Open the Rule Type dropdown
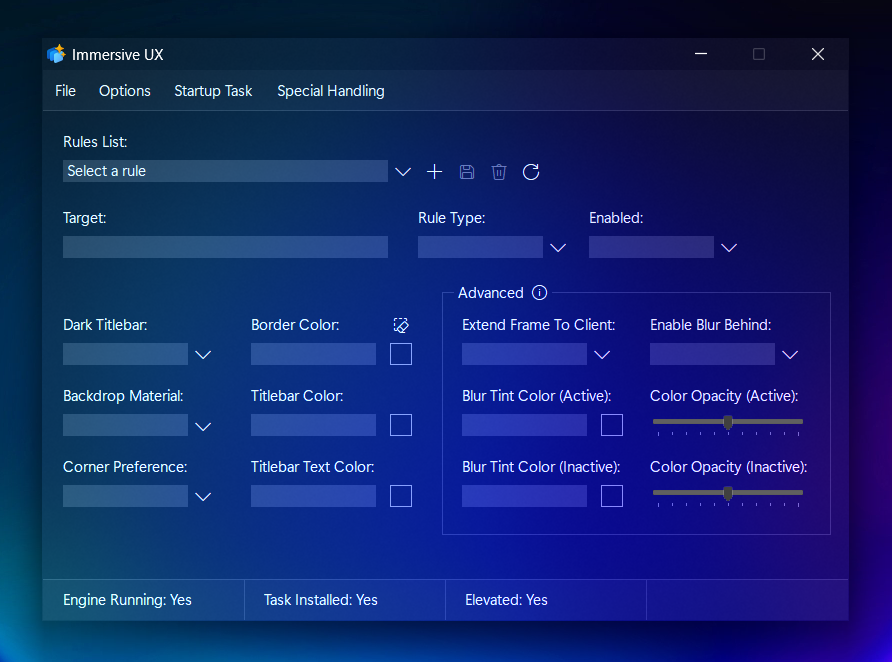Viewport: 892px width, 662px height. click(558, 248)
